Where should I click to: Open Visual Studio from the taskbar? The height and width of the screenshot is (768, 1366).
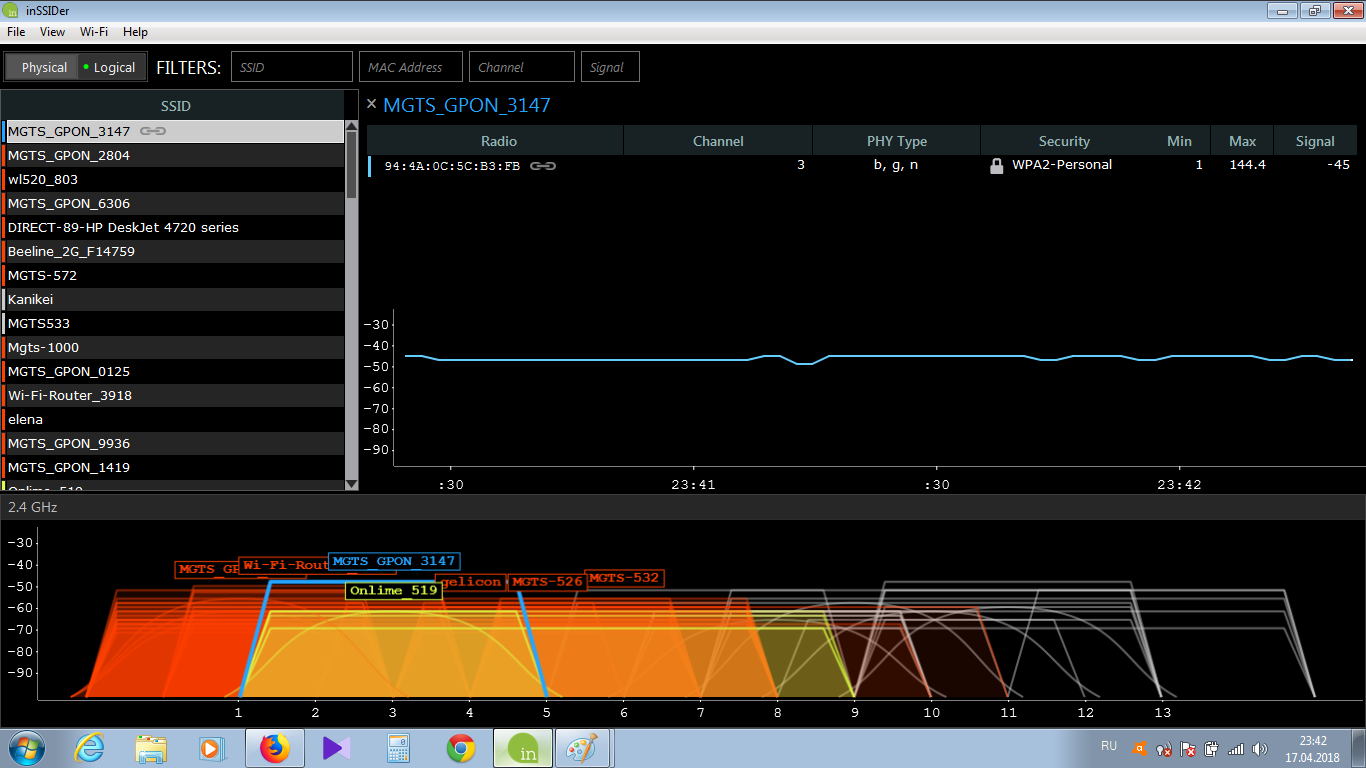[x=336, y=748]
